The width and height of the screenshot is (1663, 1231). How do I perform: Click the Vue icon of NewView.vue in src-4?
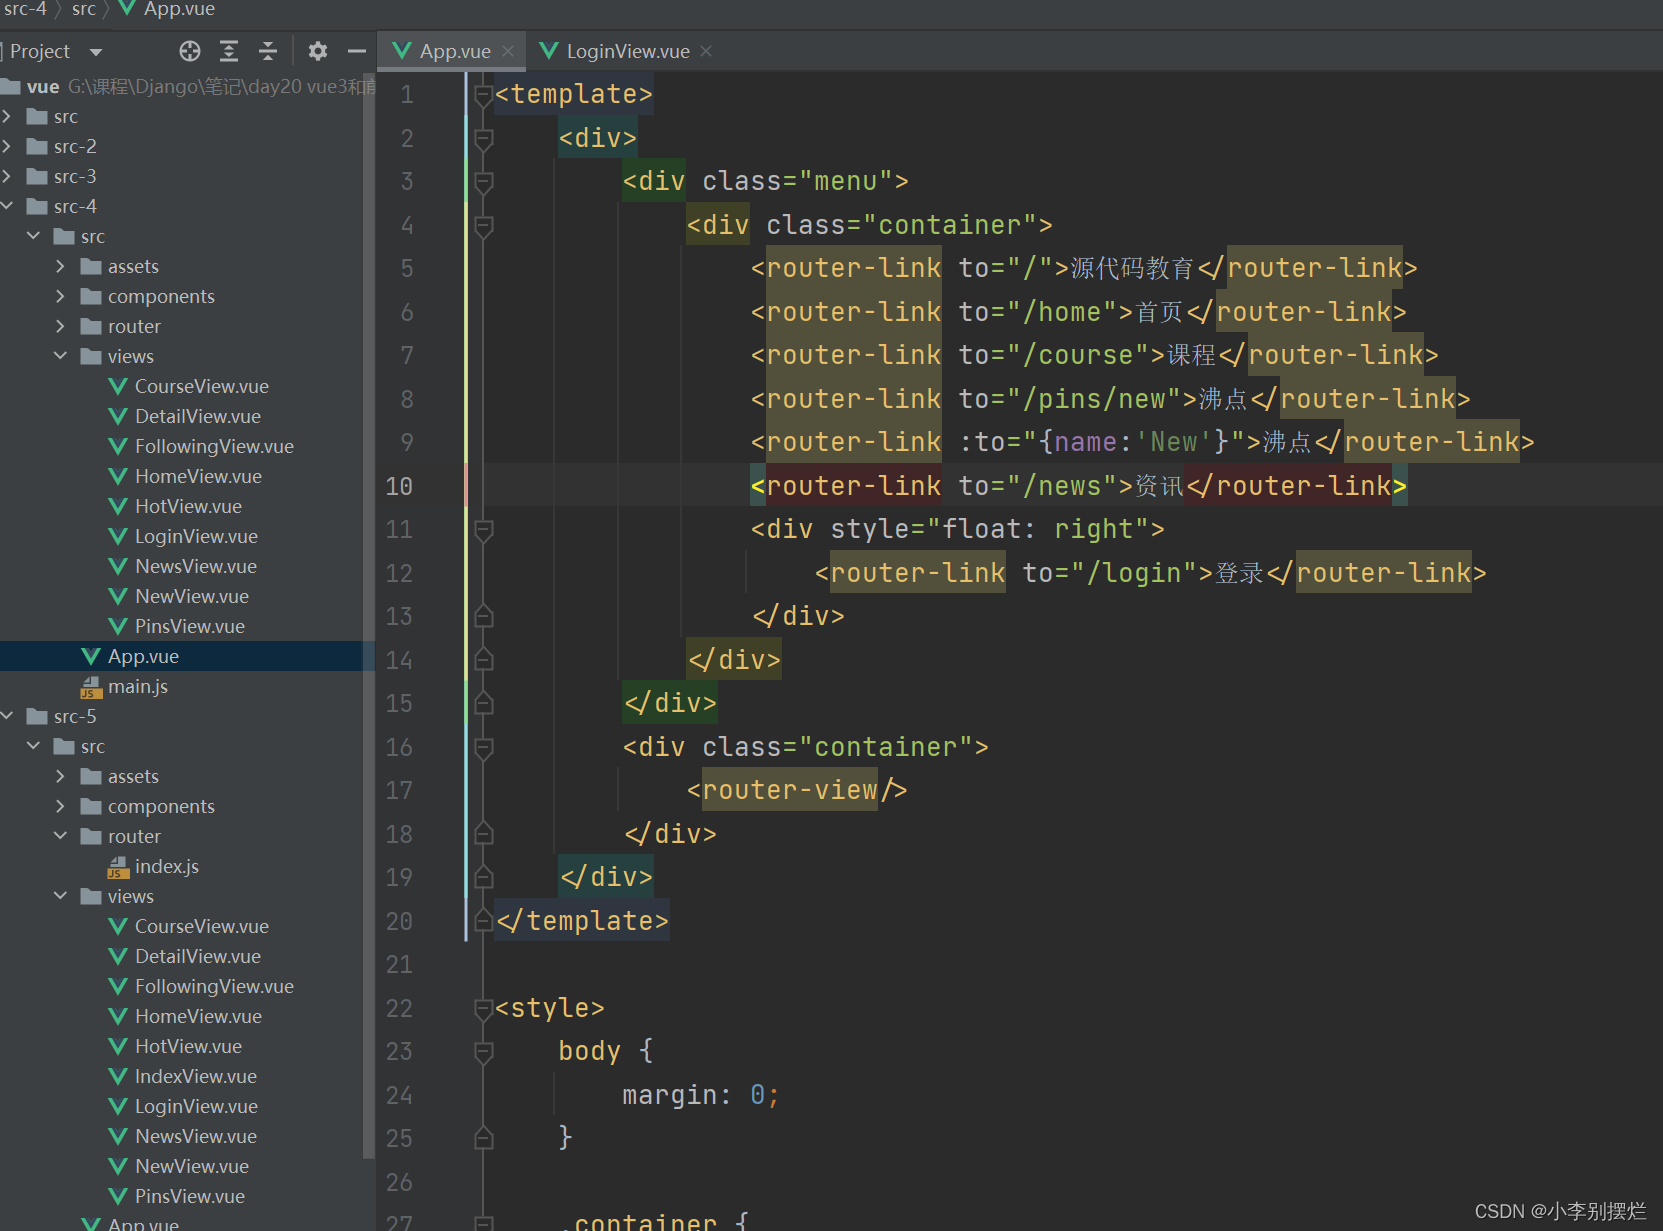[118, 597]
